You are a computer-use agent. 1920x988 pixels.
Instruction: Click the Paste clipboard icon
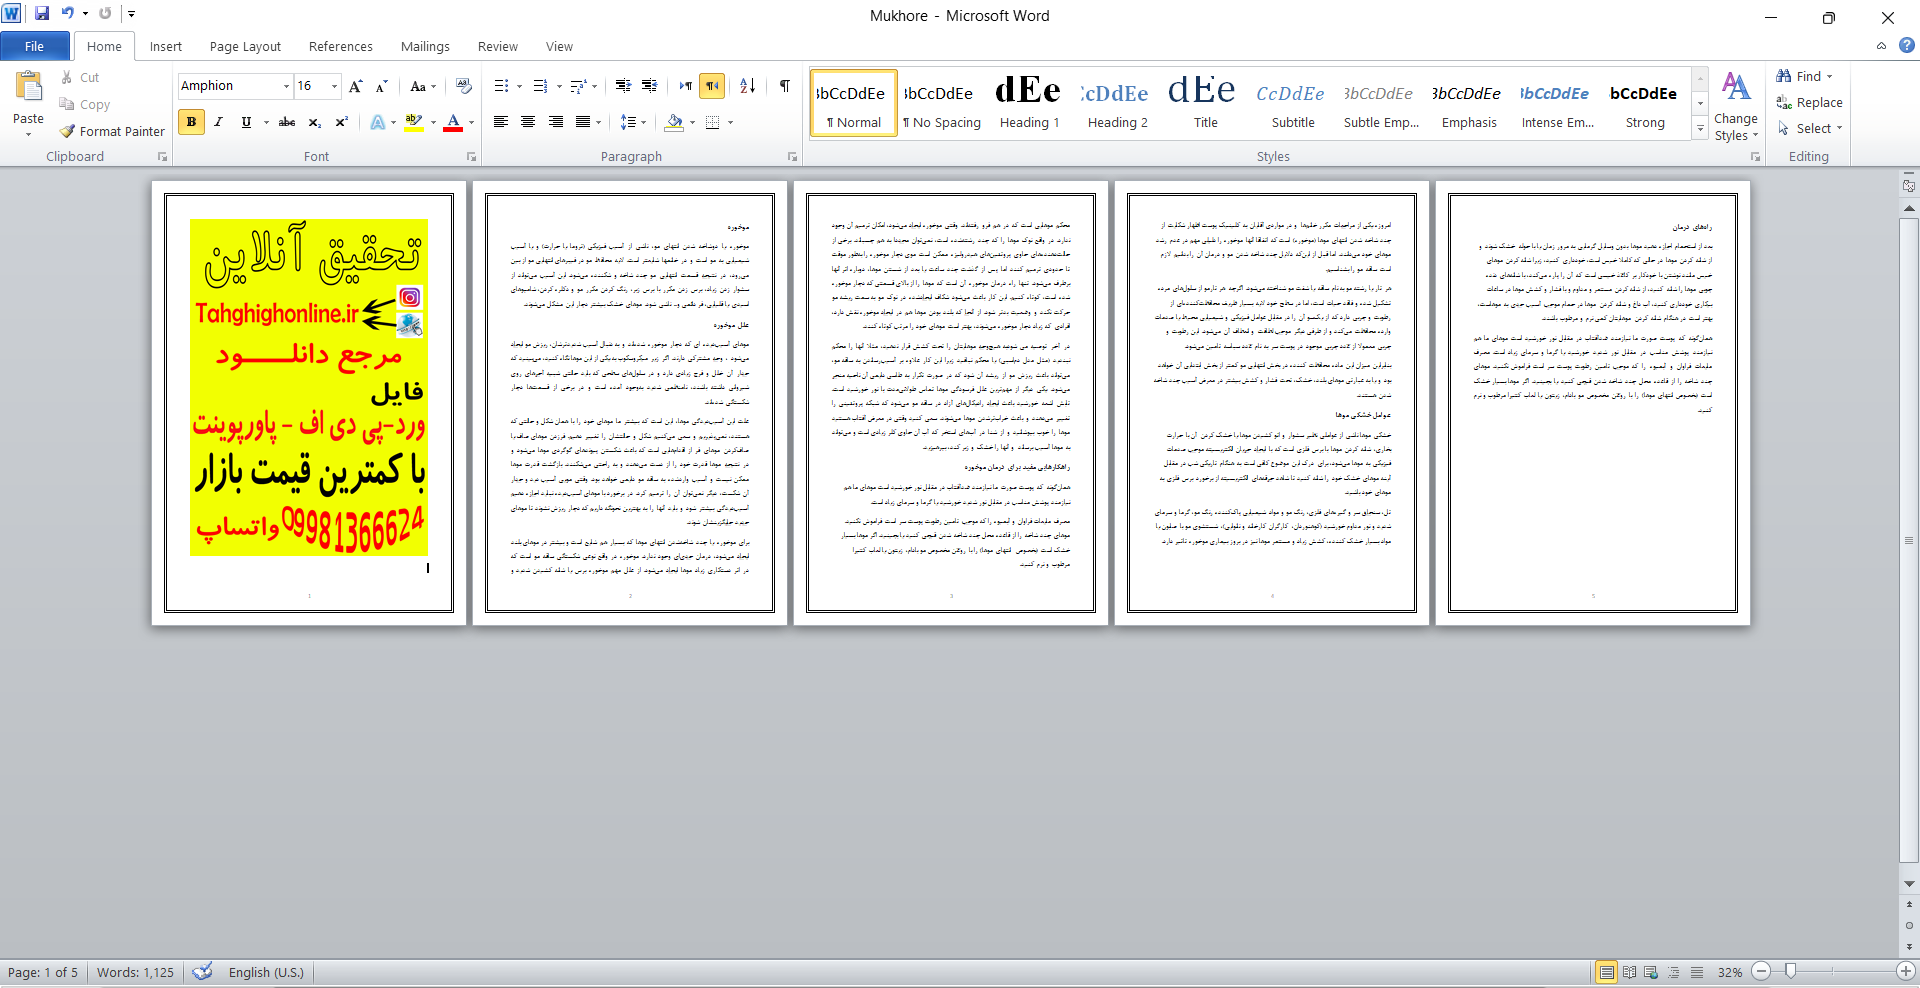tap(29, 87)
